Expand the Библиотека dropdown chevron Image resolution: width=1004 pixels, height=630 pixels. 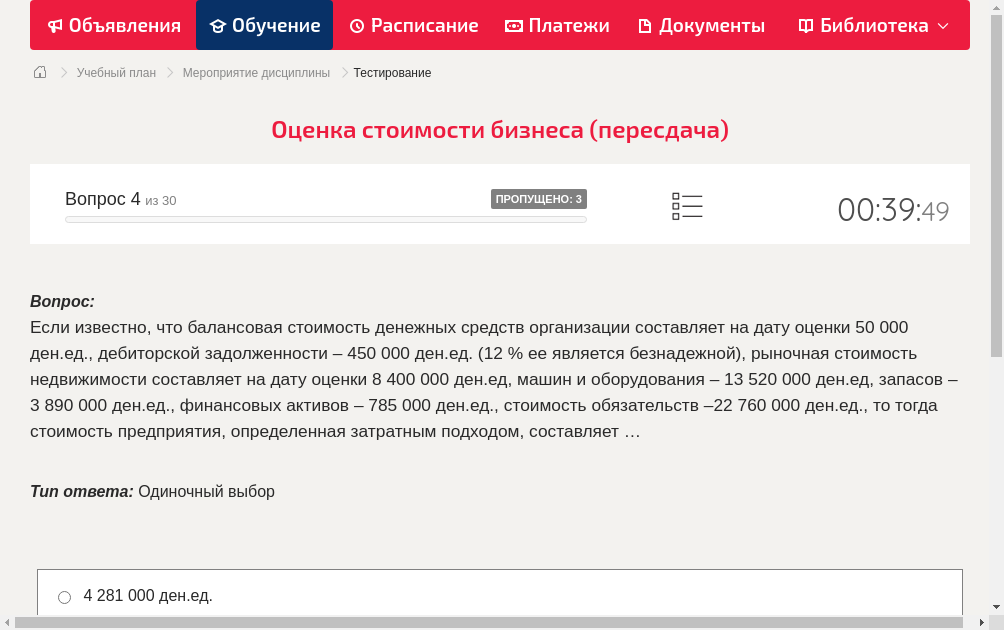coord(941,26)
